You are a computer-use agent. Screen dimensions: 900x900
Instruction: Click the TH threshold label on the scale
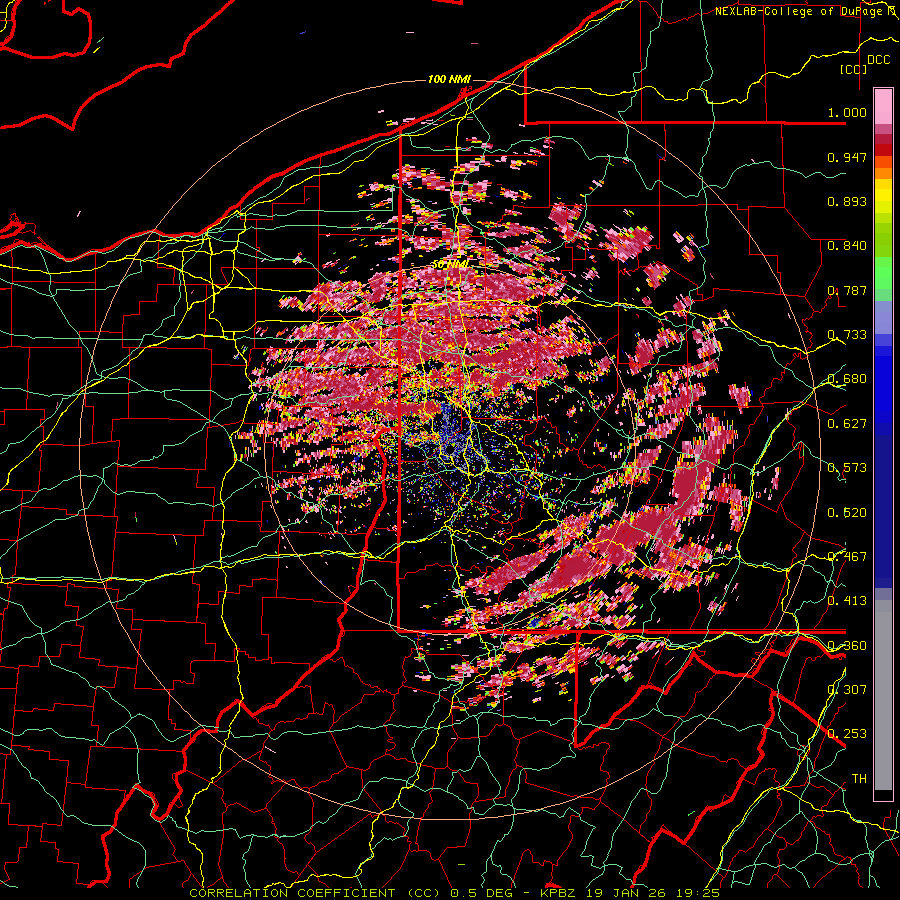pos(859,779)
